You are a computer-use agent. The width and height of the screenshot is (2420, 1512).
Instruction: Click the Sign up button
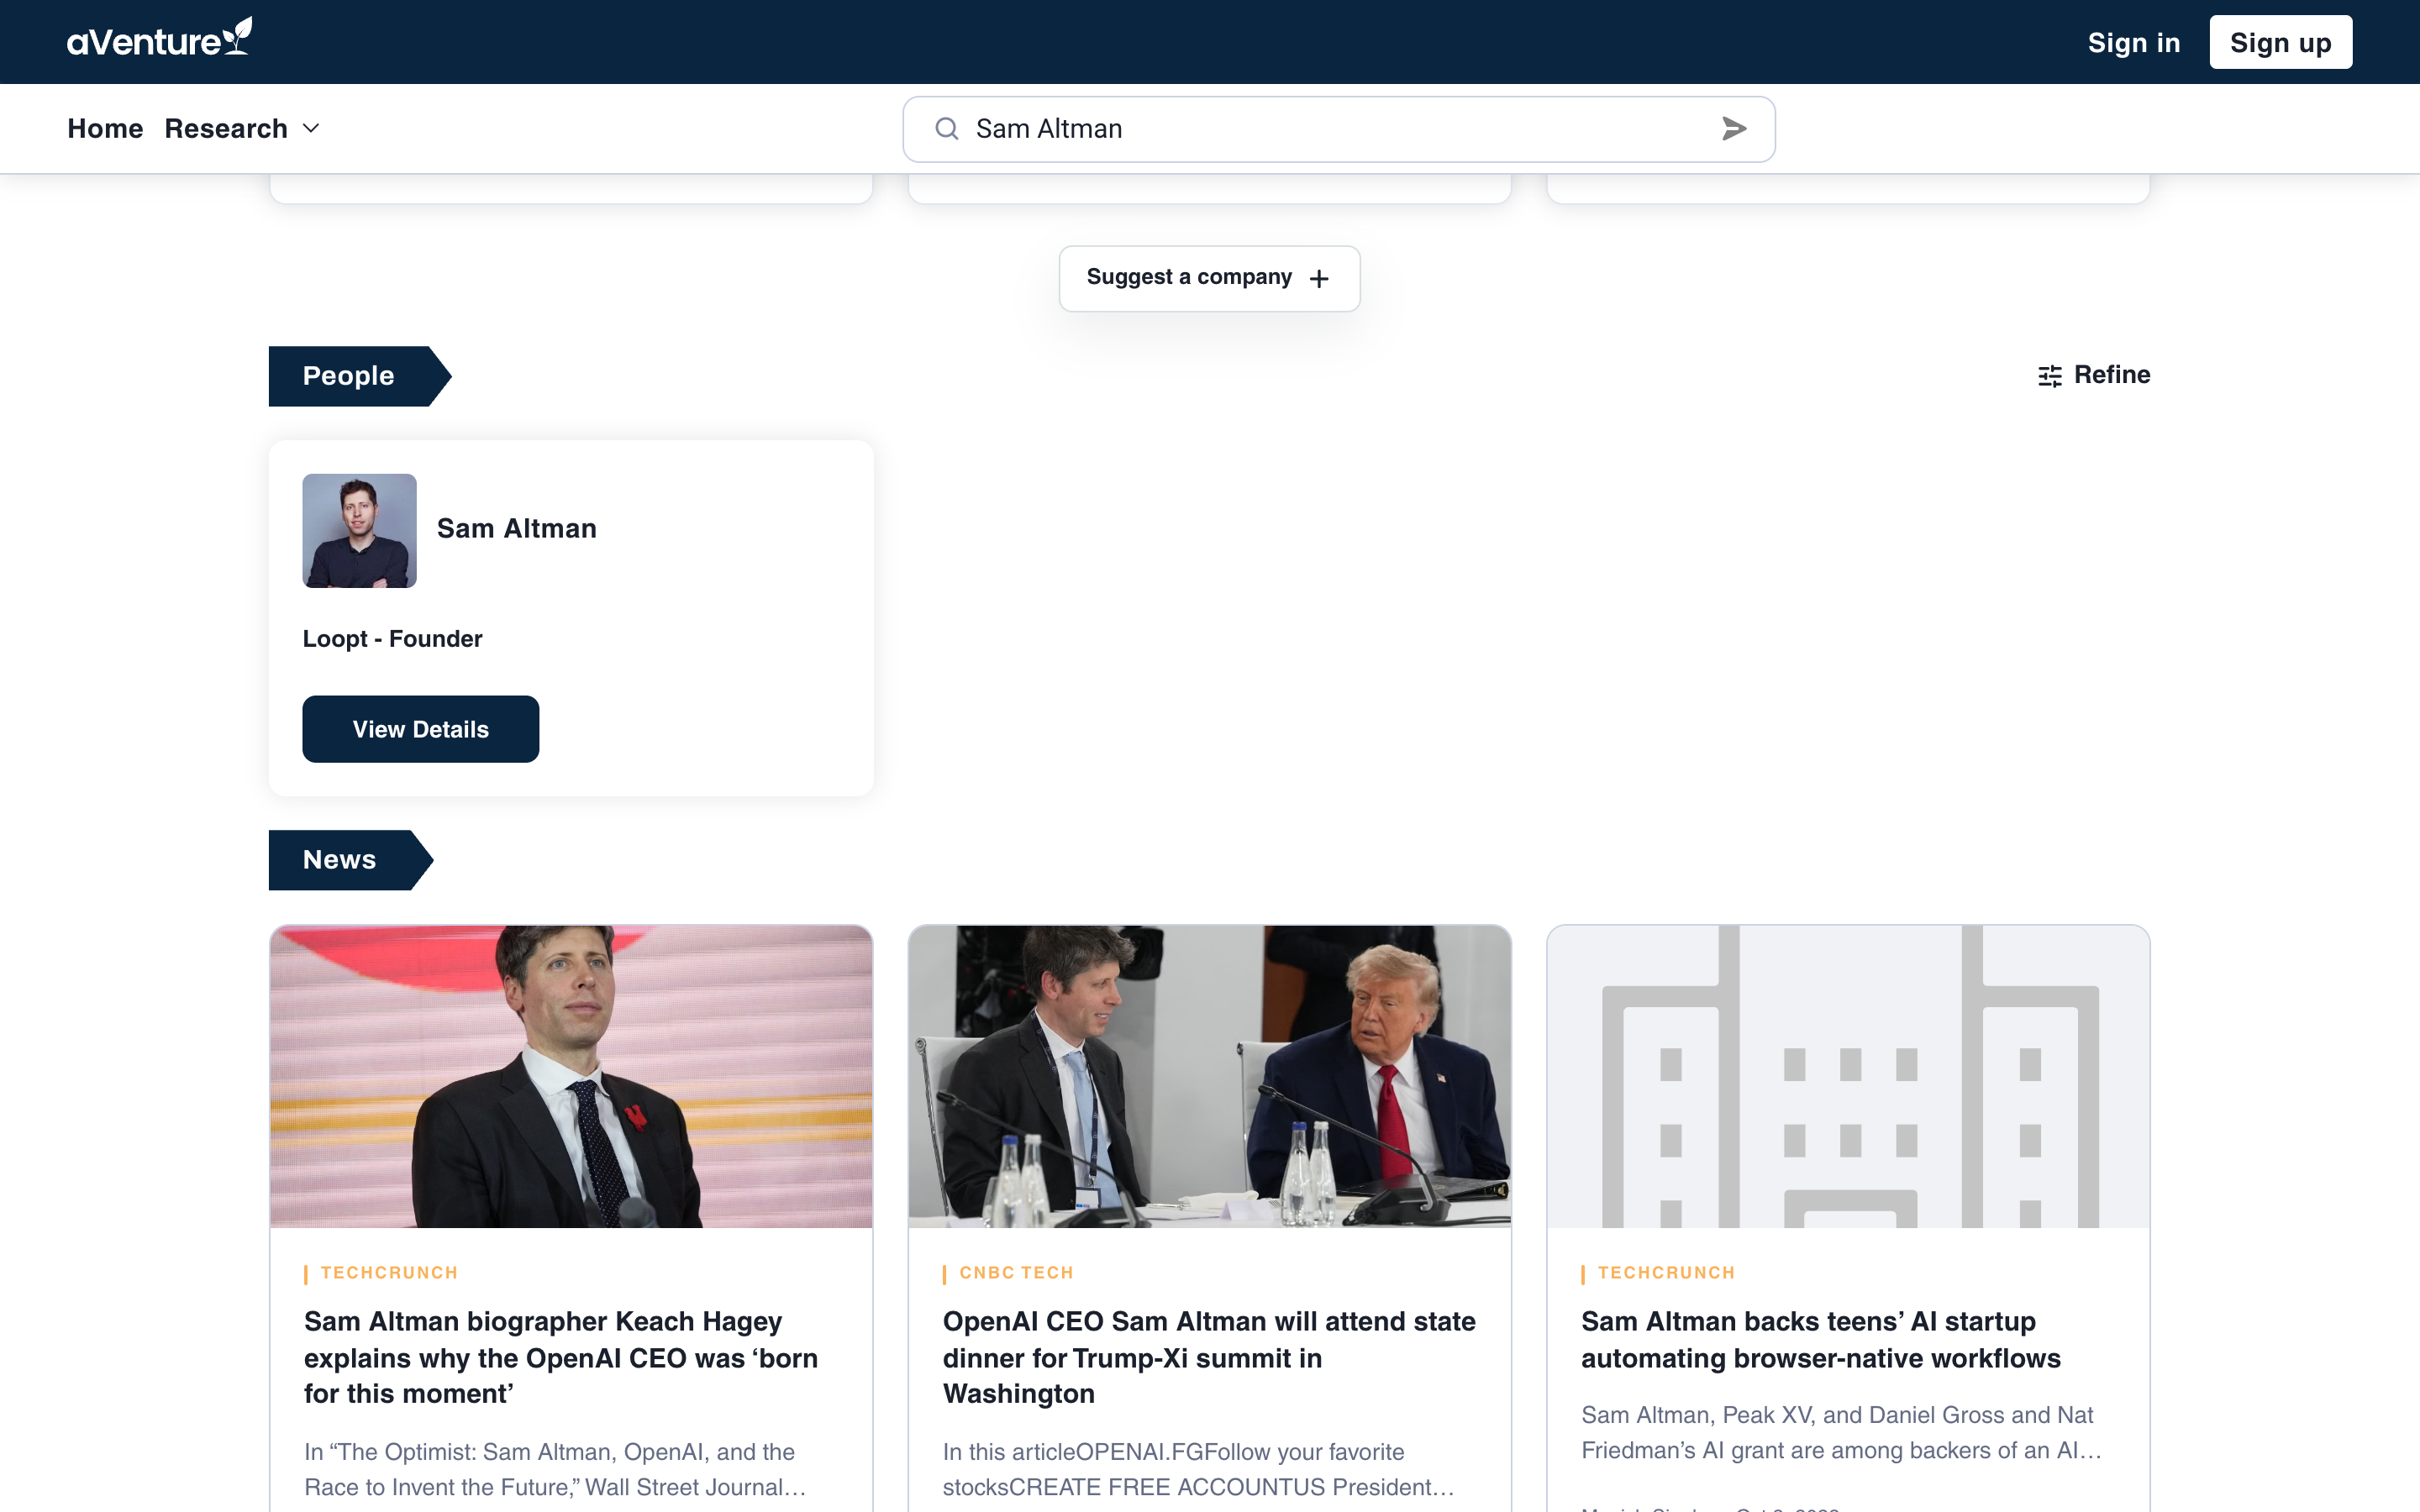(x=2280, y=42)
